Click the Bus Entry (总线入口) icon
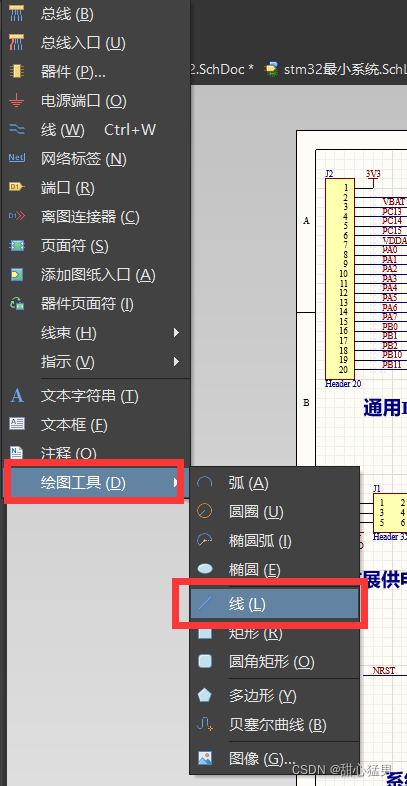This screenshot has height=786, width=407. 17,43
